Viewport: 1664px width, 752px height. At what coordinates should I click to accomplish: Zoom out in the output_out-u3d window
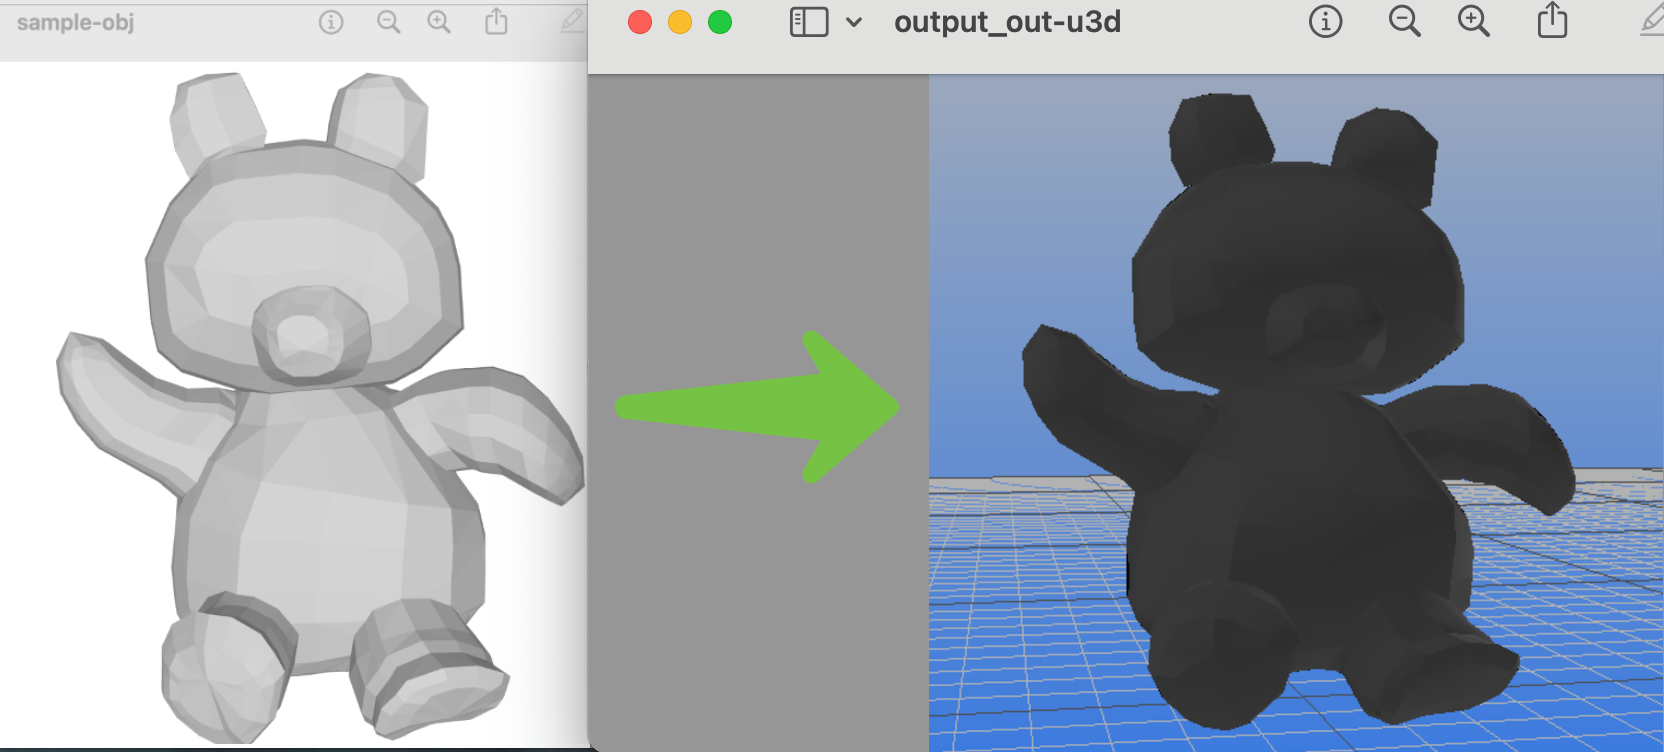click(1404, 21)
